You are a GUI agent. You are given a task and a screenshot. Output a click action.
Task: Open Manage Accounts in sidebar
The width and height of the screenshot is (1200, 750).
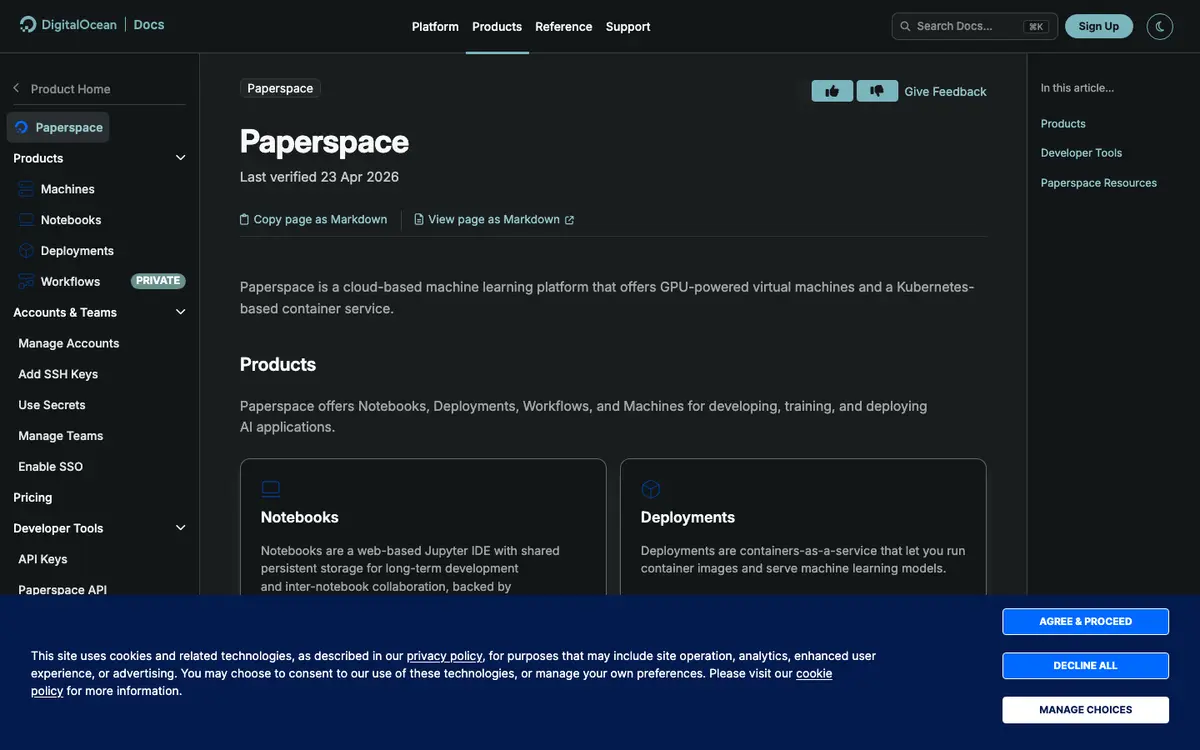click(69, 343)
